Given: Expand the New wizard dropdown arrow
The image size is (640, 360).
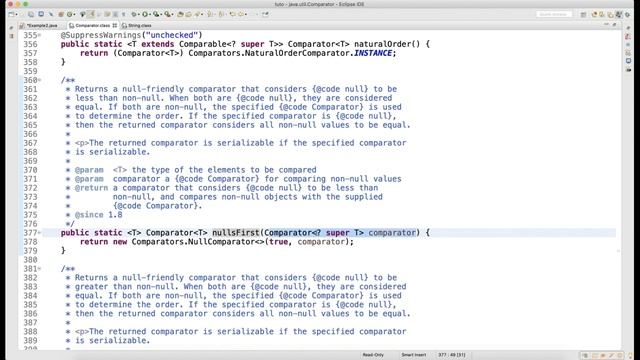Looking at the screenshot, I should [16, 14].
